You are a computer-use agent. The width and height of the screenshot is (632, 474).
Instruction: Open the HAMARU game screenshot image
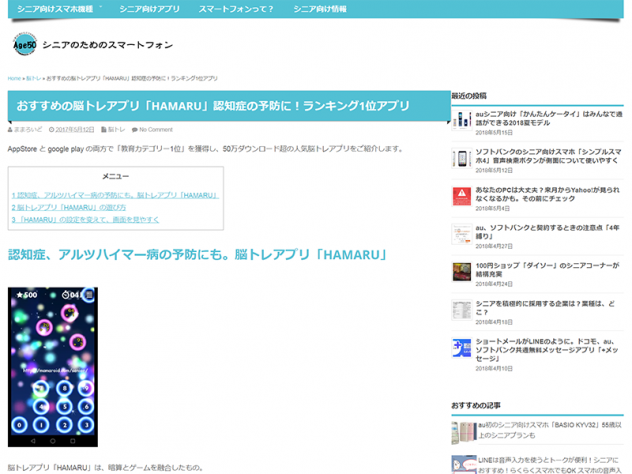click(53, 367)
